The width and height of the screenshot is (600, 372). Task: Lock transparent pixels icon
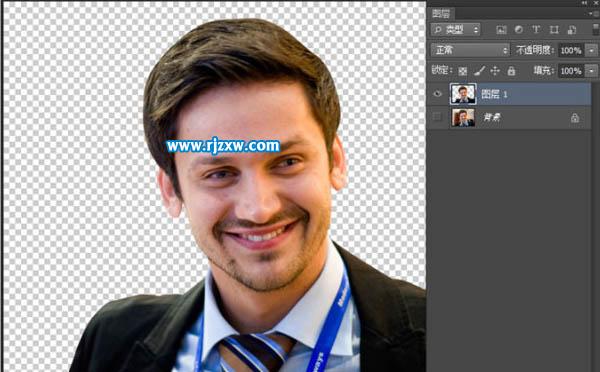pyautogui.click(x=463, y=71)
